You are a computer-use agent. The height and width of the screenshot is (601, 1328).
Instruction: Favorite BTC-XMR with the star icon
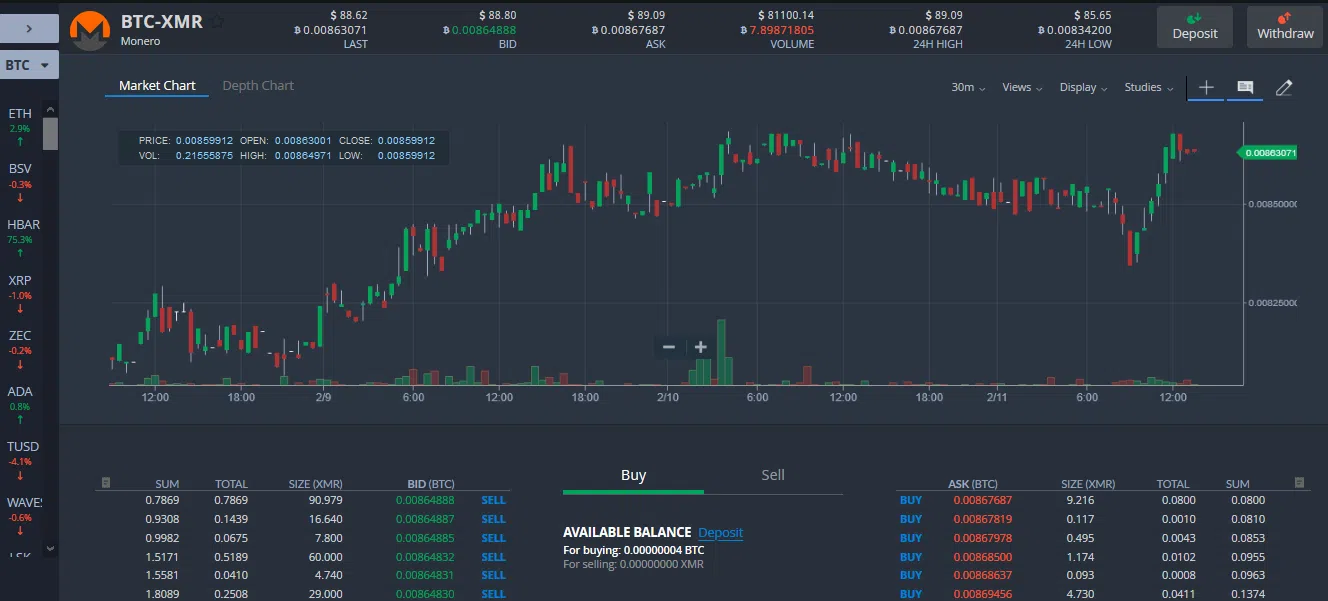(217, 21)
